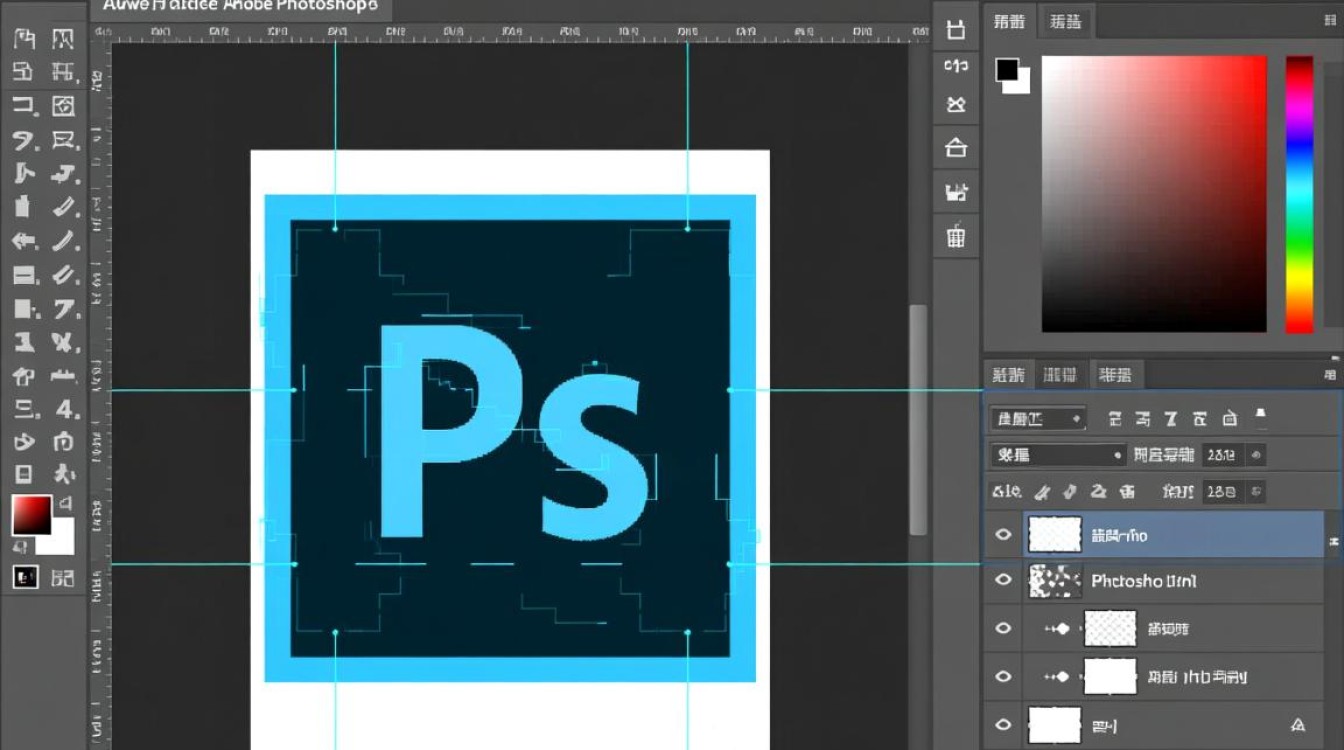
Task: Click the white background swatch in the color panel
Action: click(1019, 83)
